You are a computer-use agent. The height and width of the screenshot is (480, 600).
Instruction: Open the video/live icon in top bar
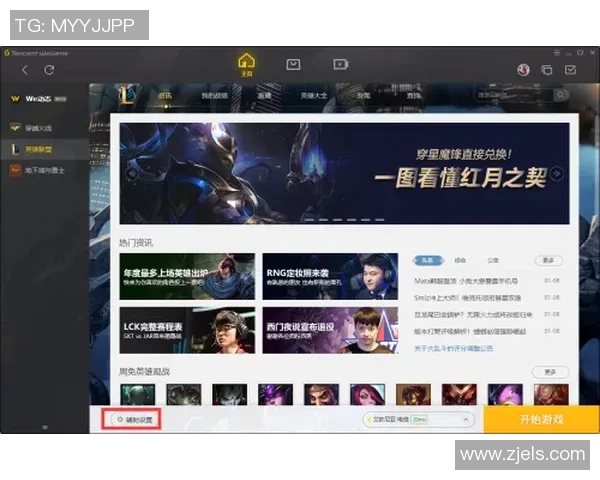pyautogui.click(x=340, y=64)
